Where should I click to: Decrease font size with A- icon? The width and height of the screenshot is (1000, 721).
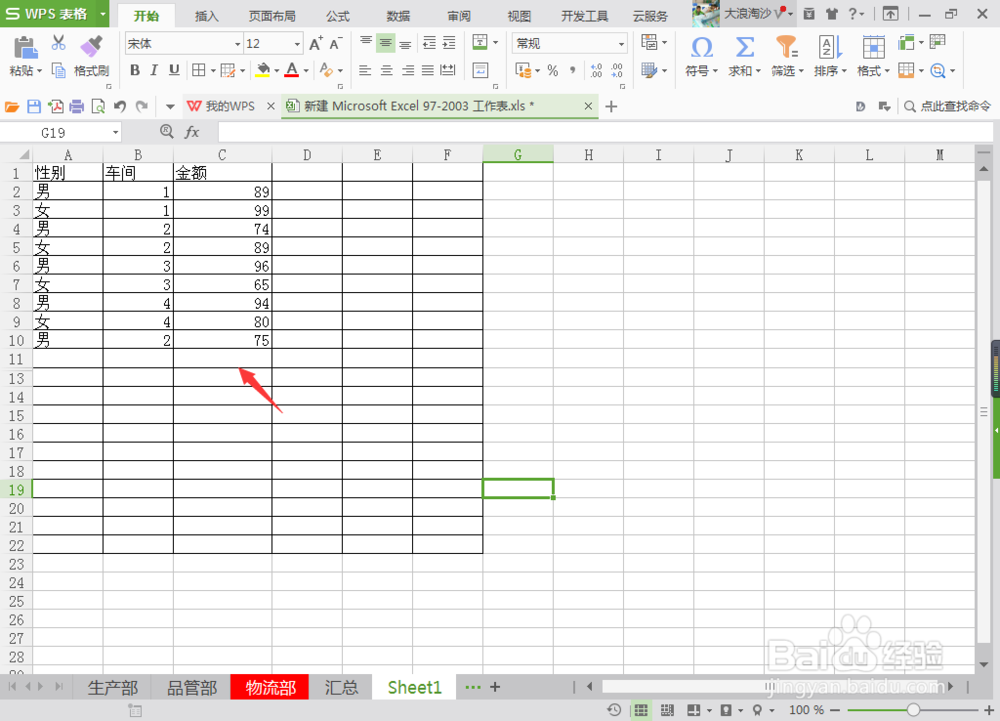pos(335,43)
